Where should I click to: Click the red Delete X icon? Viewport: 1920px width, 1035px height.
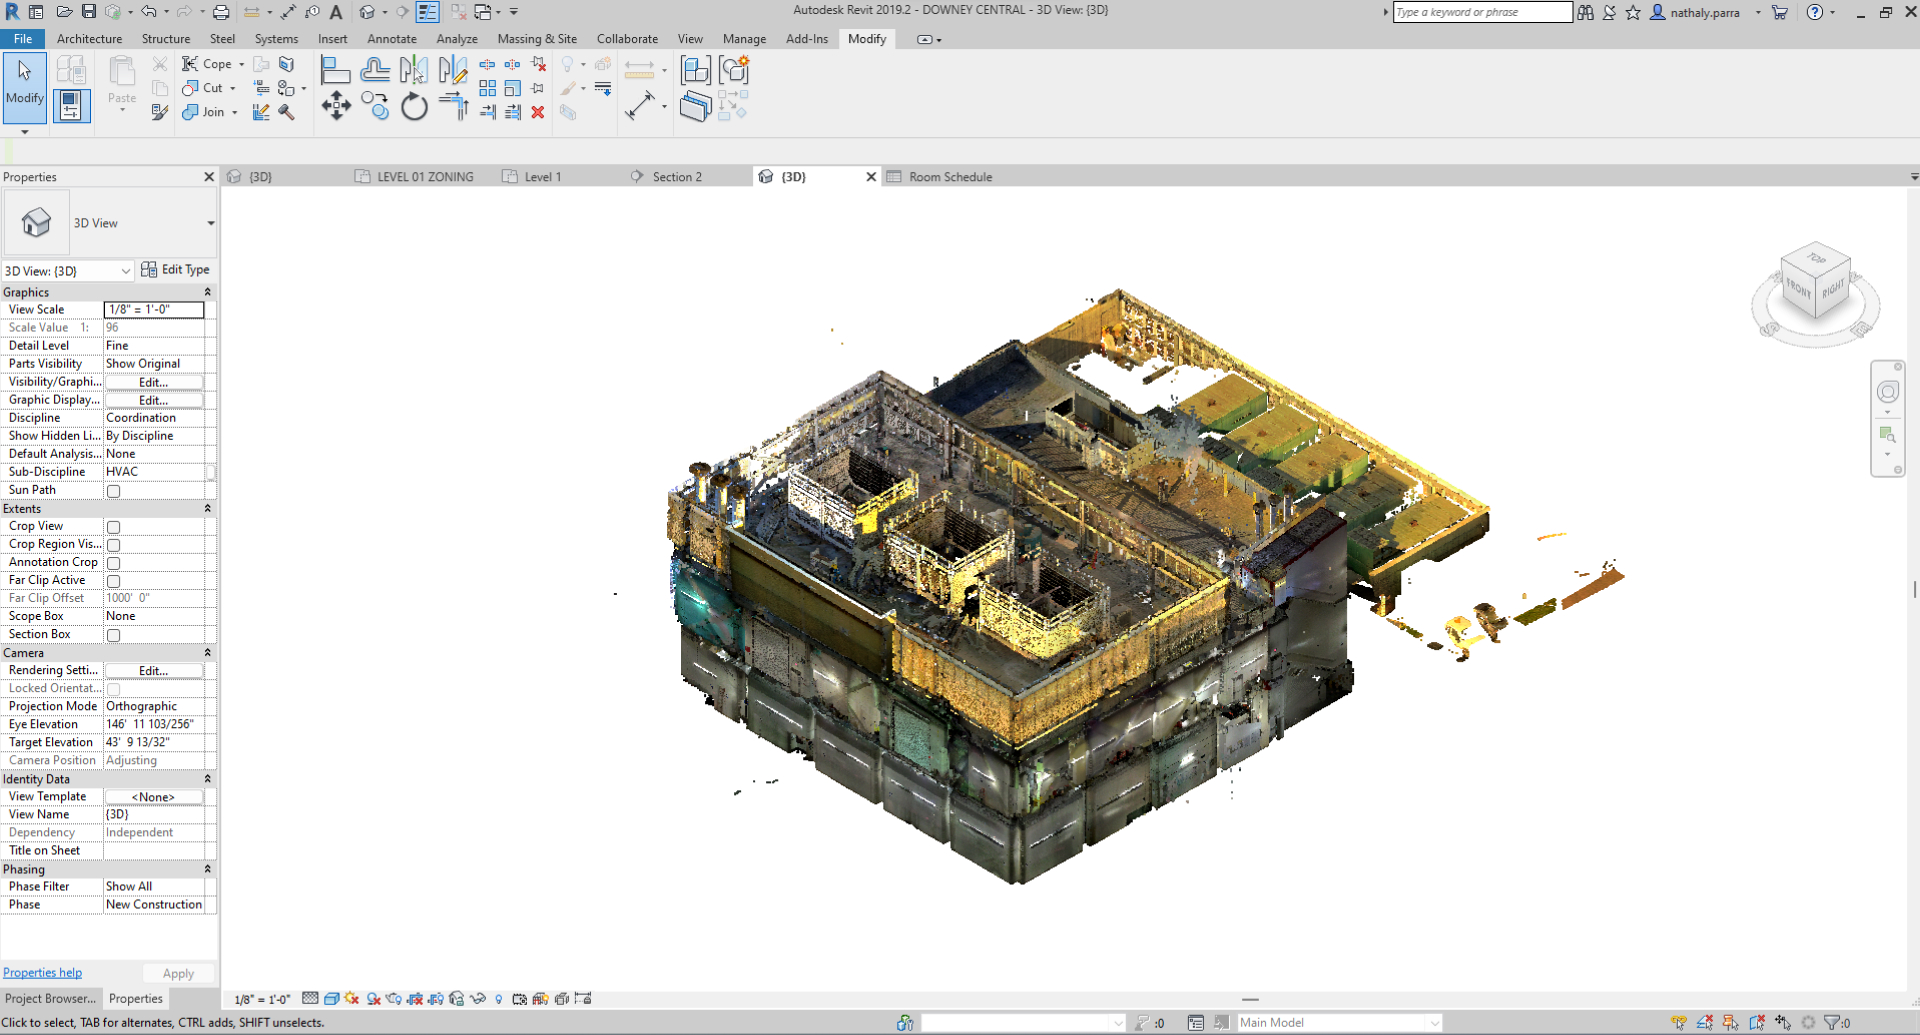[x=538, y=112]
